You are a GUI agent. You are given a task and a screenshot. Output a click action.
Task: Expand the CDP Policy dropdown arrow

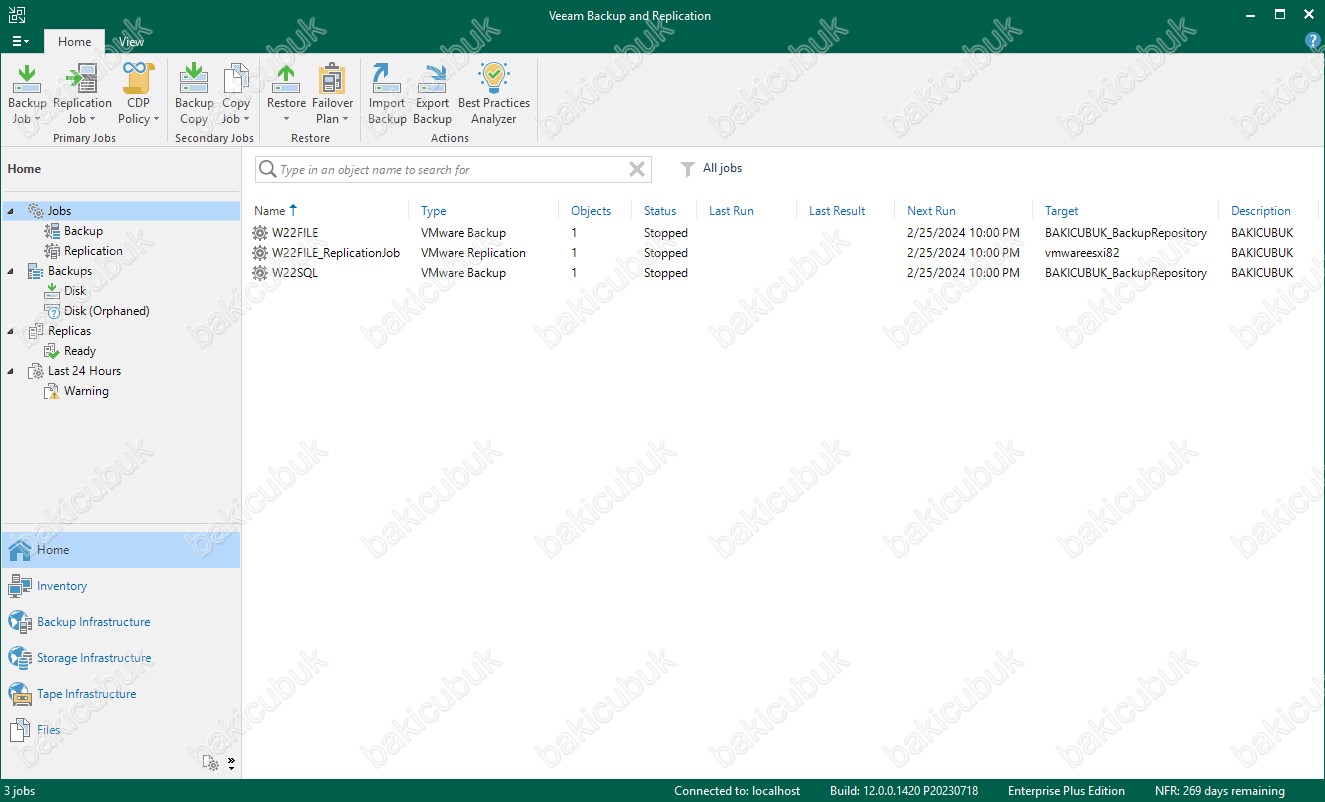pos(157,119)
